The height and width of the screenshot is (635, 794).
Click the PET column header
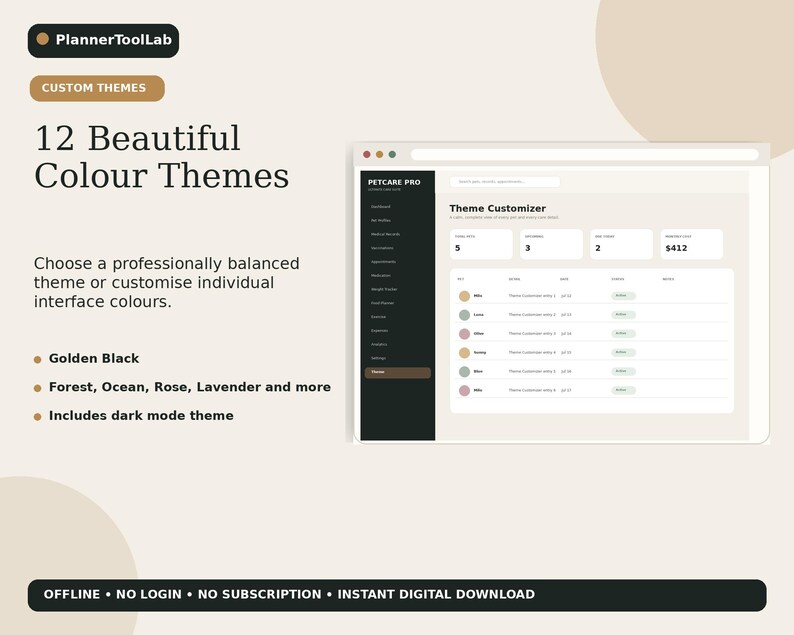tap(460, 279)
